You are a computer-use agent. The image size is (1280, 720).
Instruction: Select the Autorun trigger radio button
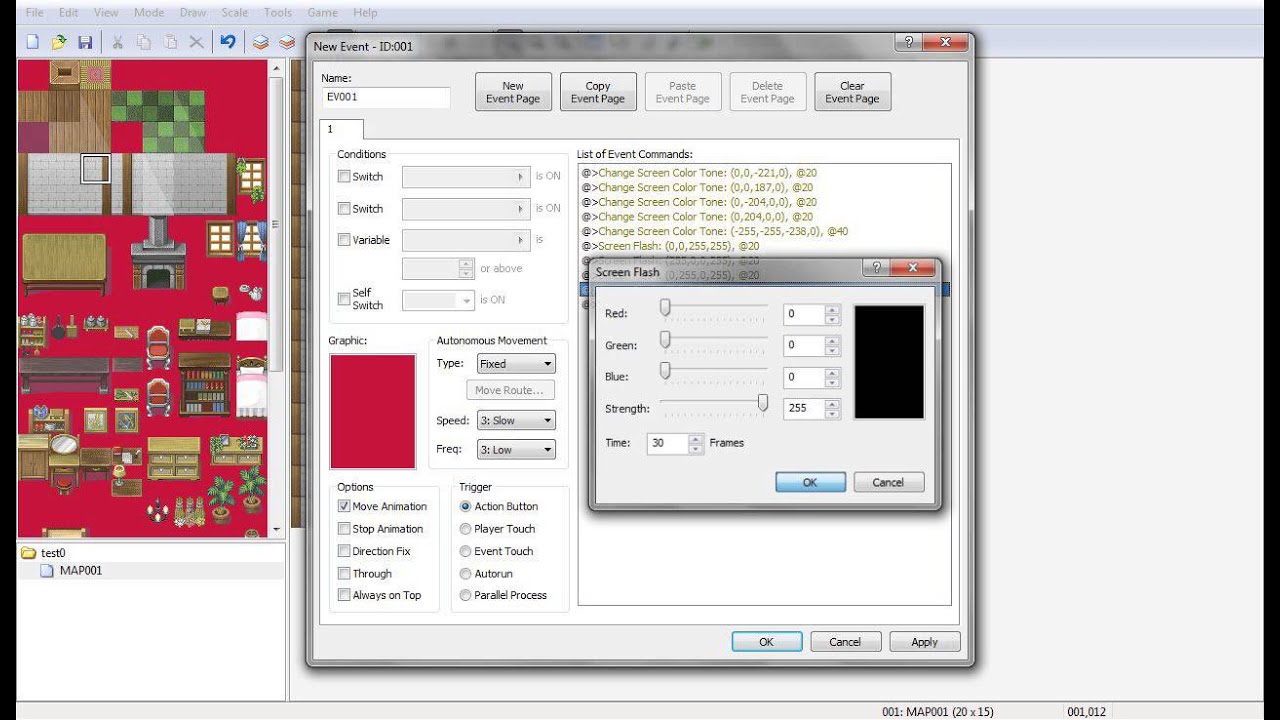(x=465, y=574)
